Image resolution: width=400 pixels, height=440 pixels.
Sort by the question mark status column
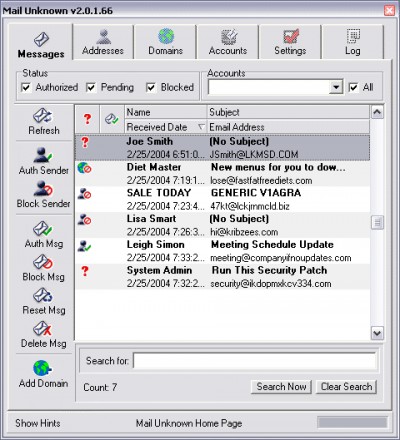[x=87, y=119]
